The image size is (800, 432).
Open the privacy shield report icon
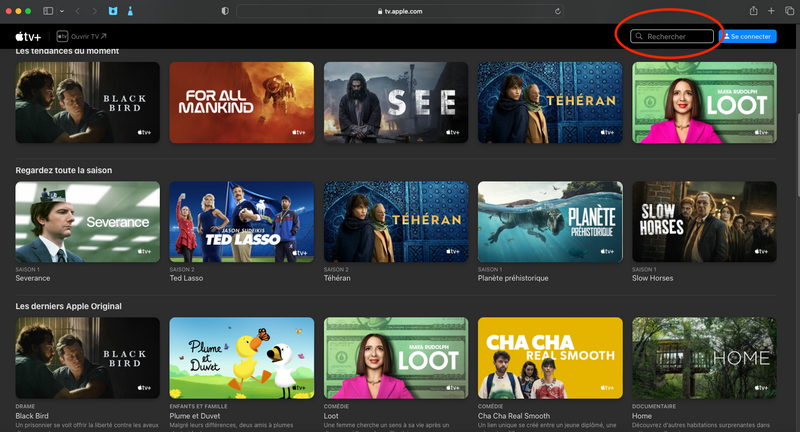225,11
